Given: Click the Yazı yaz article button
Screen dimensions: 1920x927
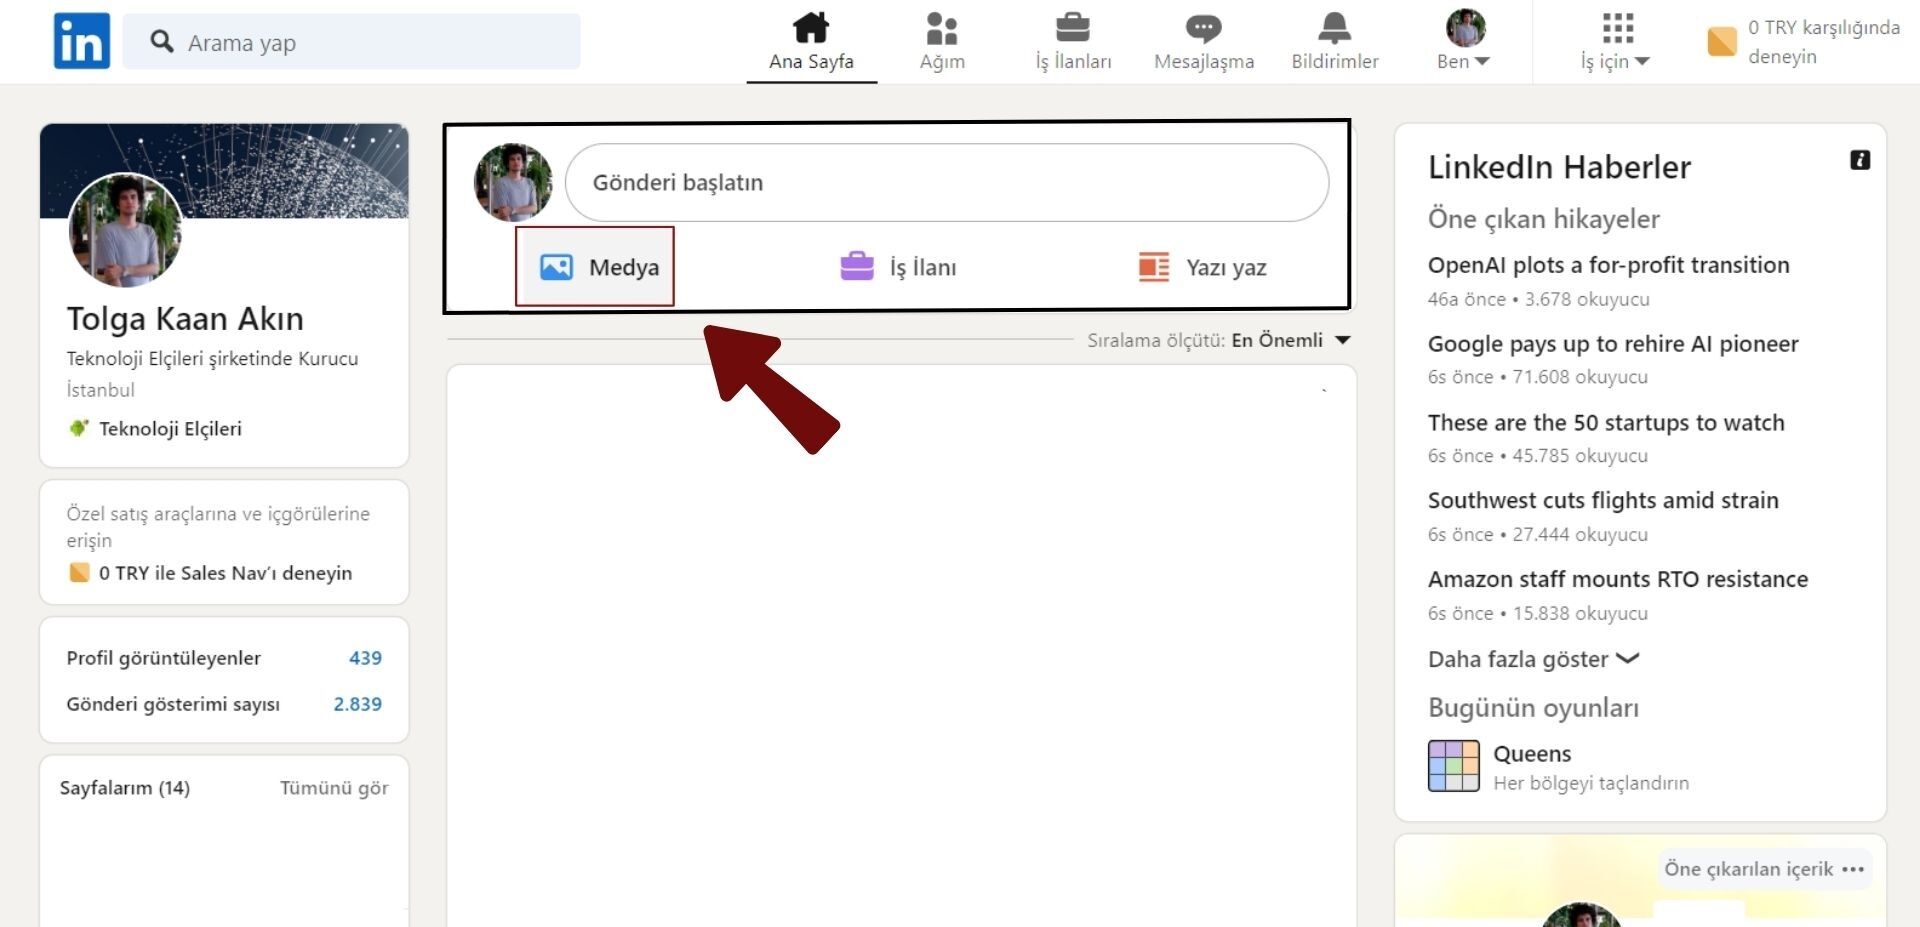Looking at the screenshot, I should pos(1203,267).
